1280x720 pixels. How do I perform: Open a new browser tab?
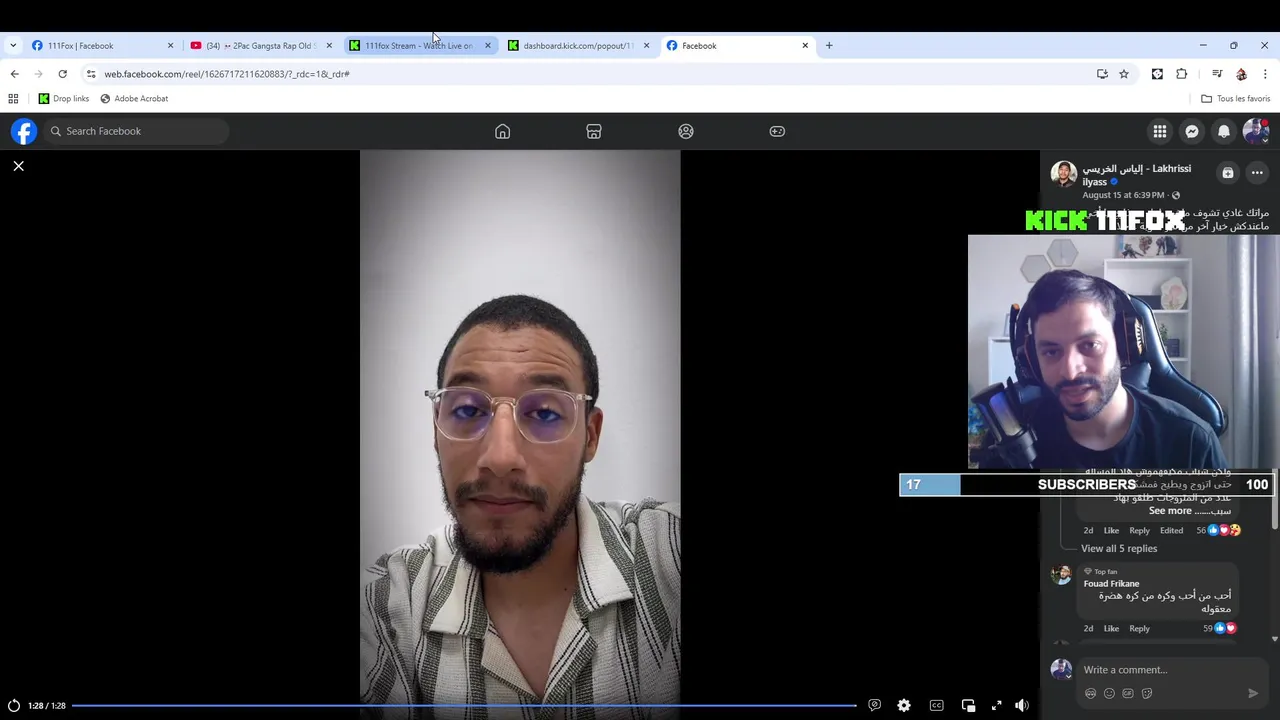[x=829, y=45]
